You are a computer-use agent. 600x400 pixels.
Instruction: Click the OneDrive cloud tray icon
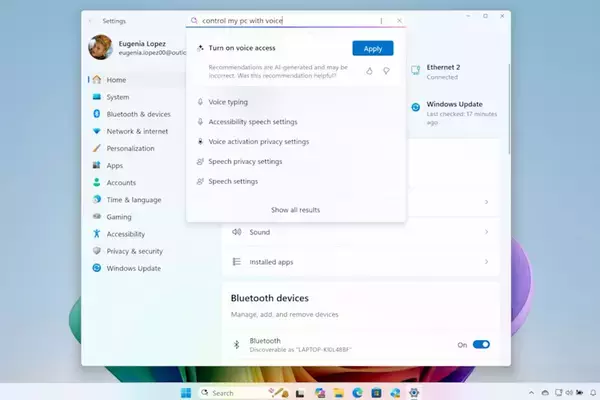[545, 393]
